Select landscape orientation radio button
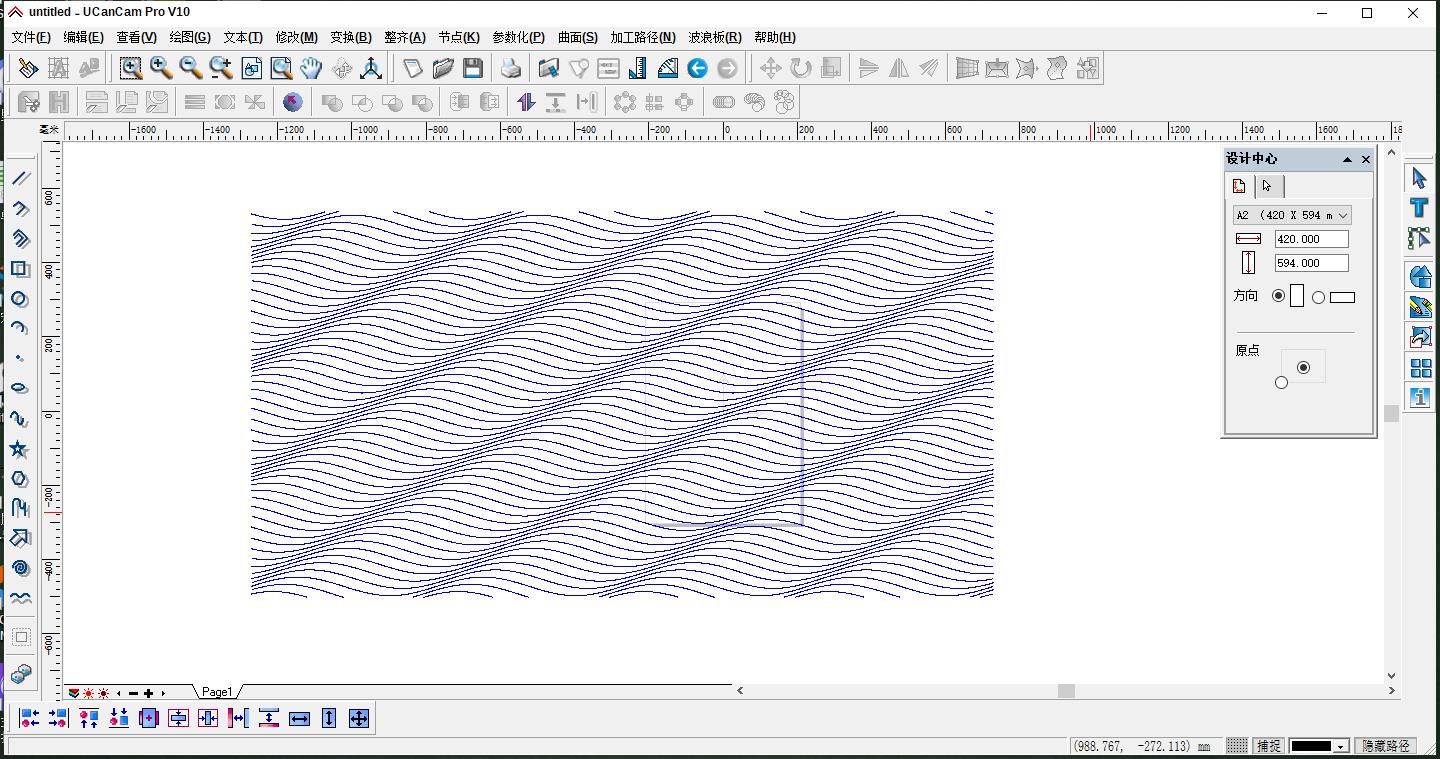 click(x=1318, y=297)
